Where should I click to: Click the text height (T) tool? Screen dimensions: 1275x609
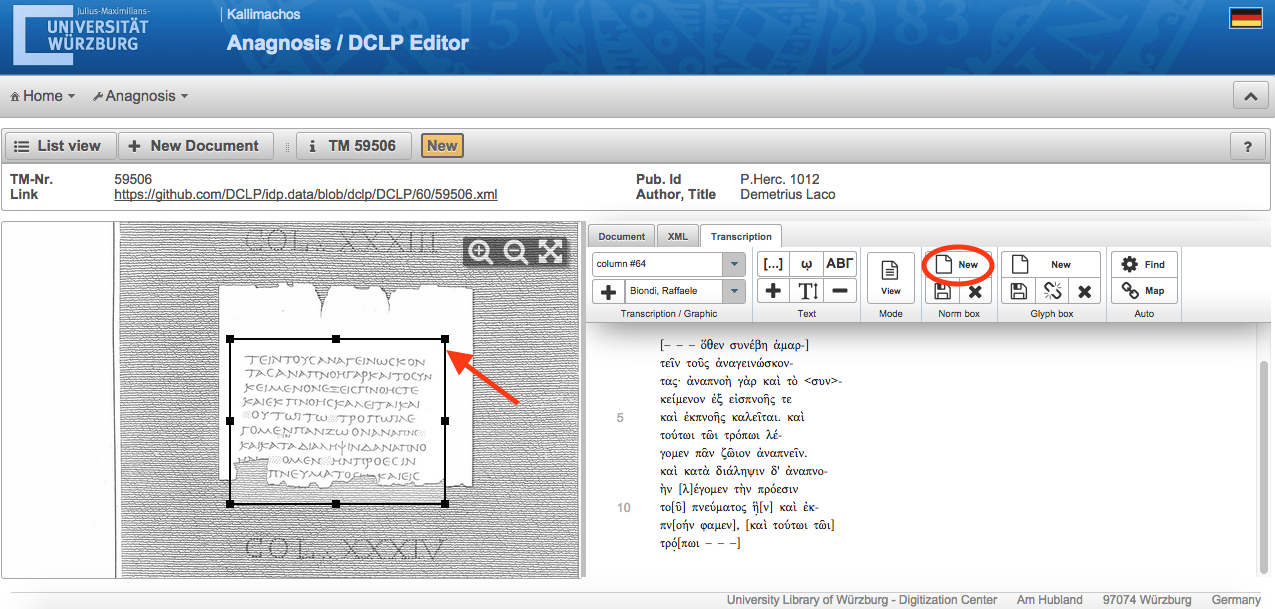[807, 292]
